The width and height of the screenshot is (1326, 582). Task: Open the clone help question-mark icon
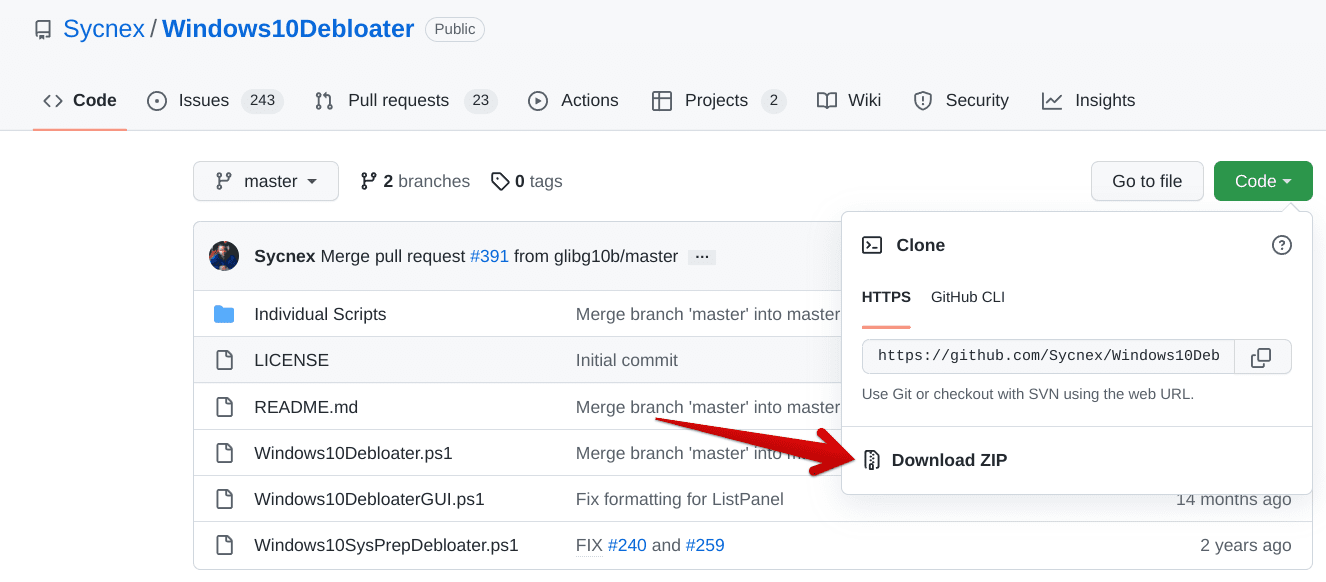pyautogui.click(x=1282, y=245)
